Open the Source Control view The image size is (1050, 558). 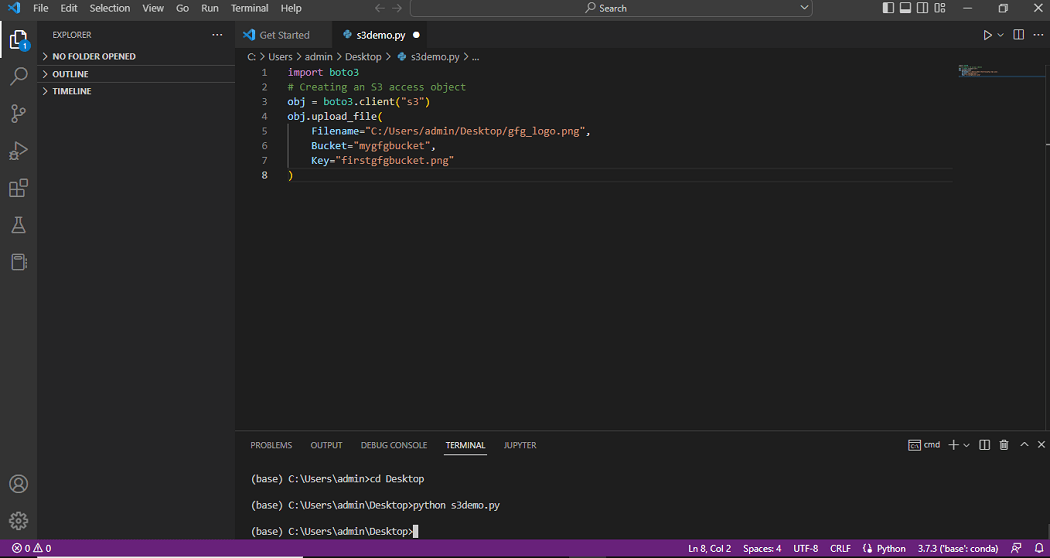tap(18, 113)
